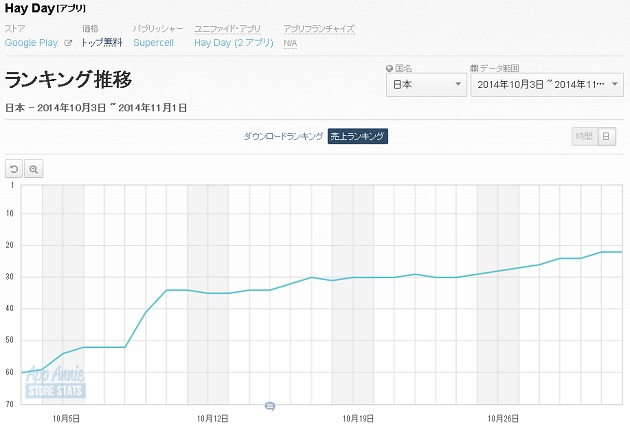Click the トップ無料 price text
630x425 pixels.
coord(102,43)
